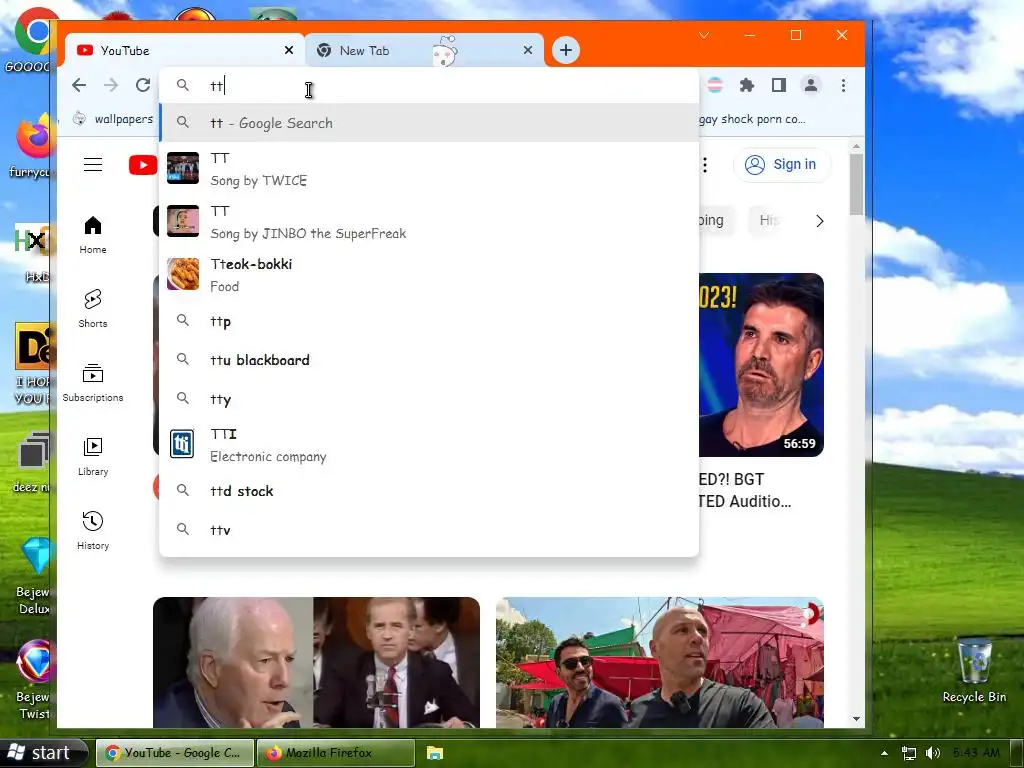
Task: Open the Chrome profile avatar icon
Action: pos(810,86)
